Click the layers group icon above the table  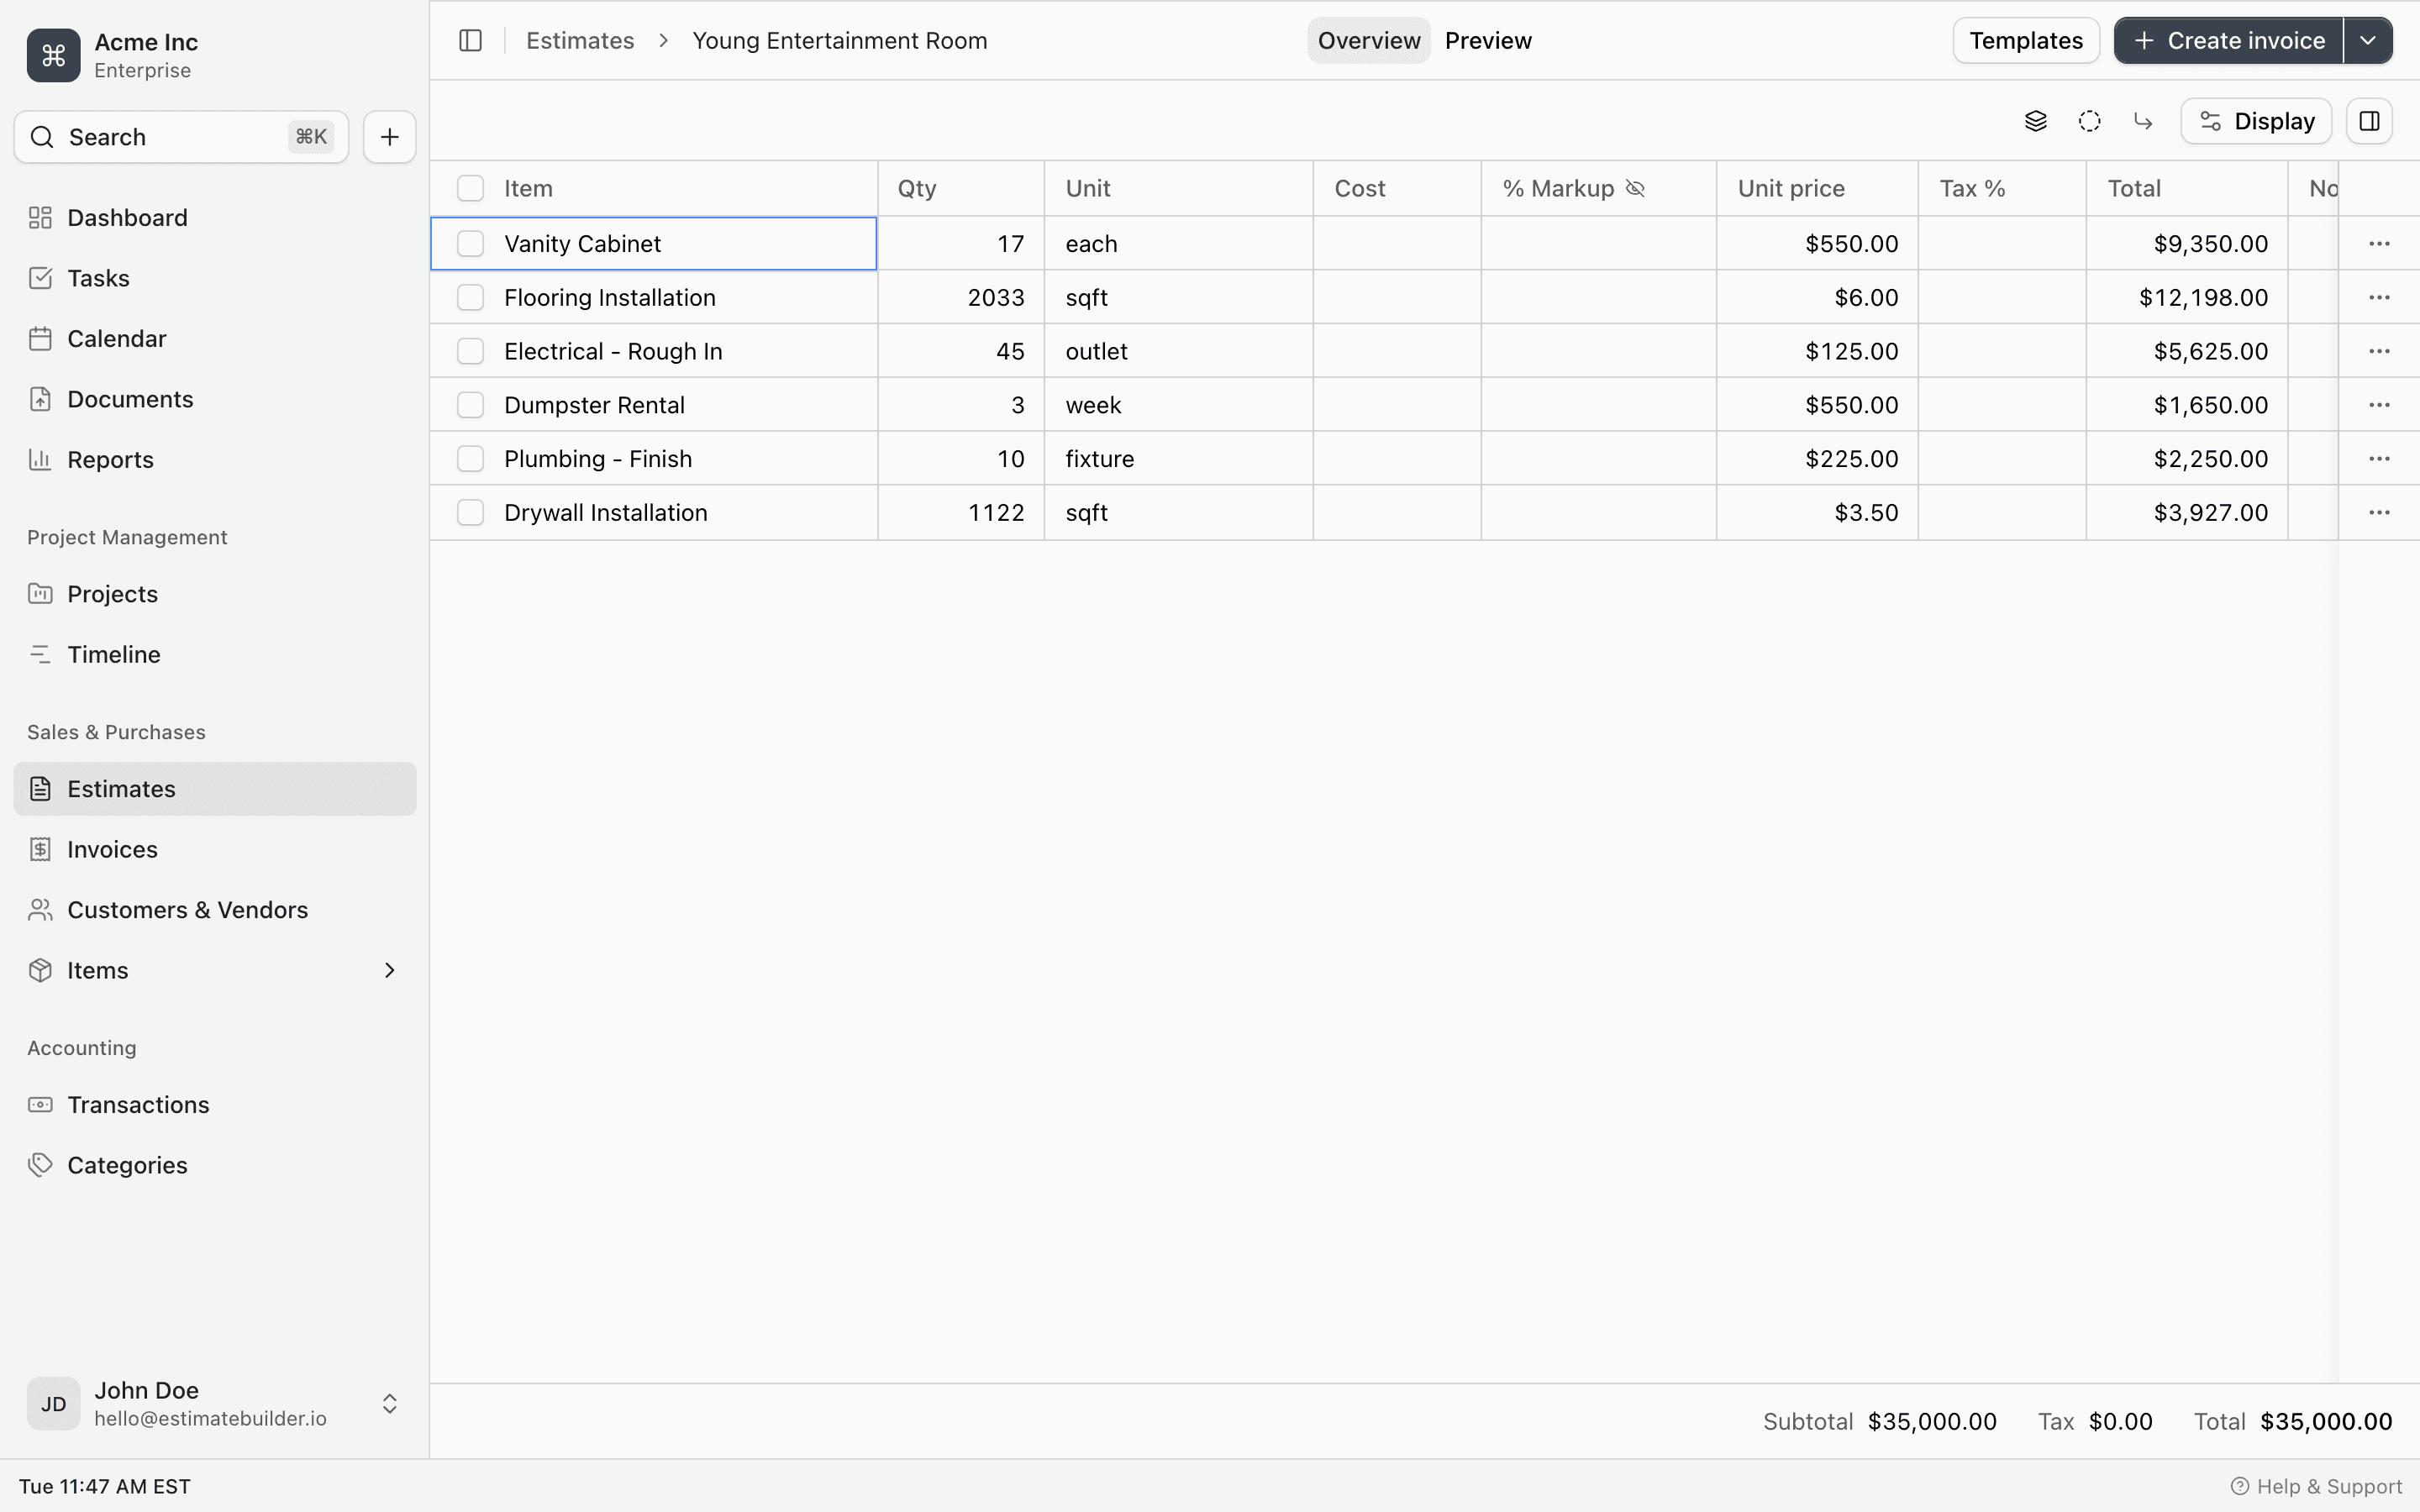(2037, 120)
